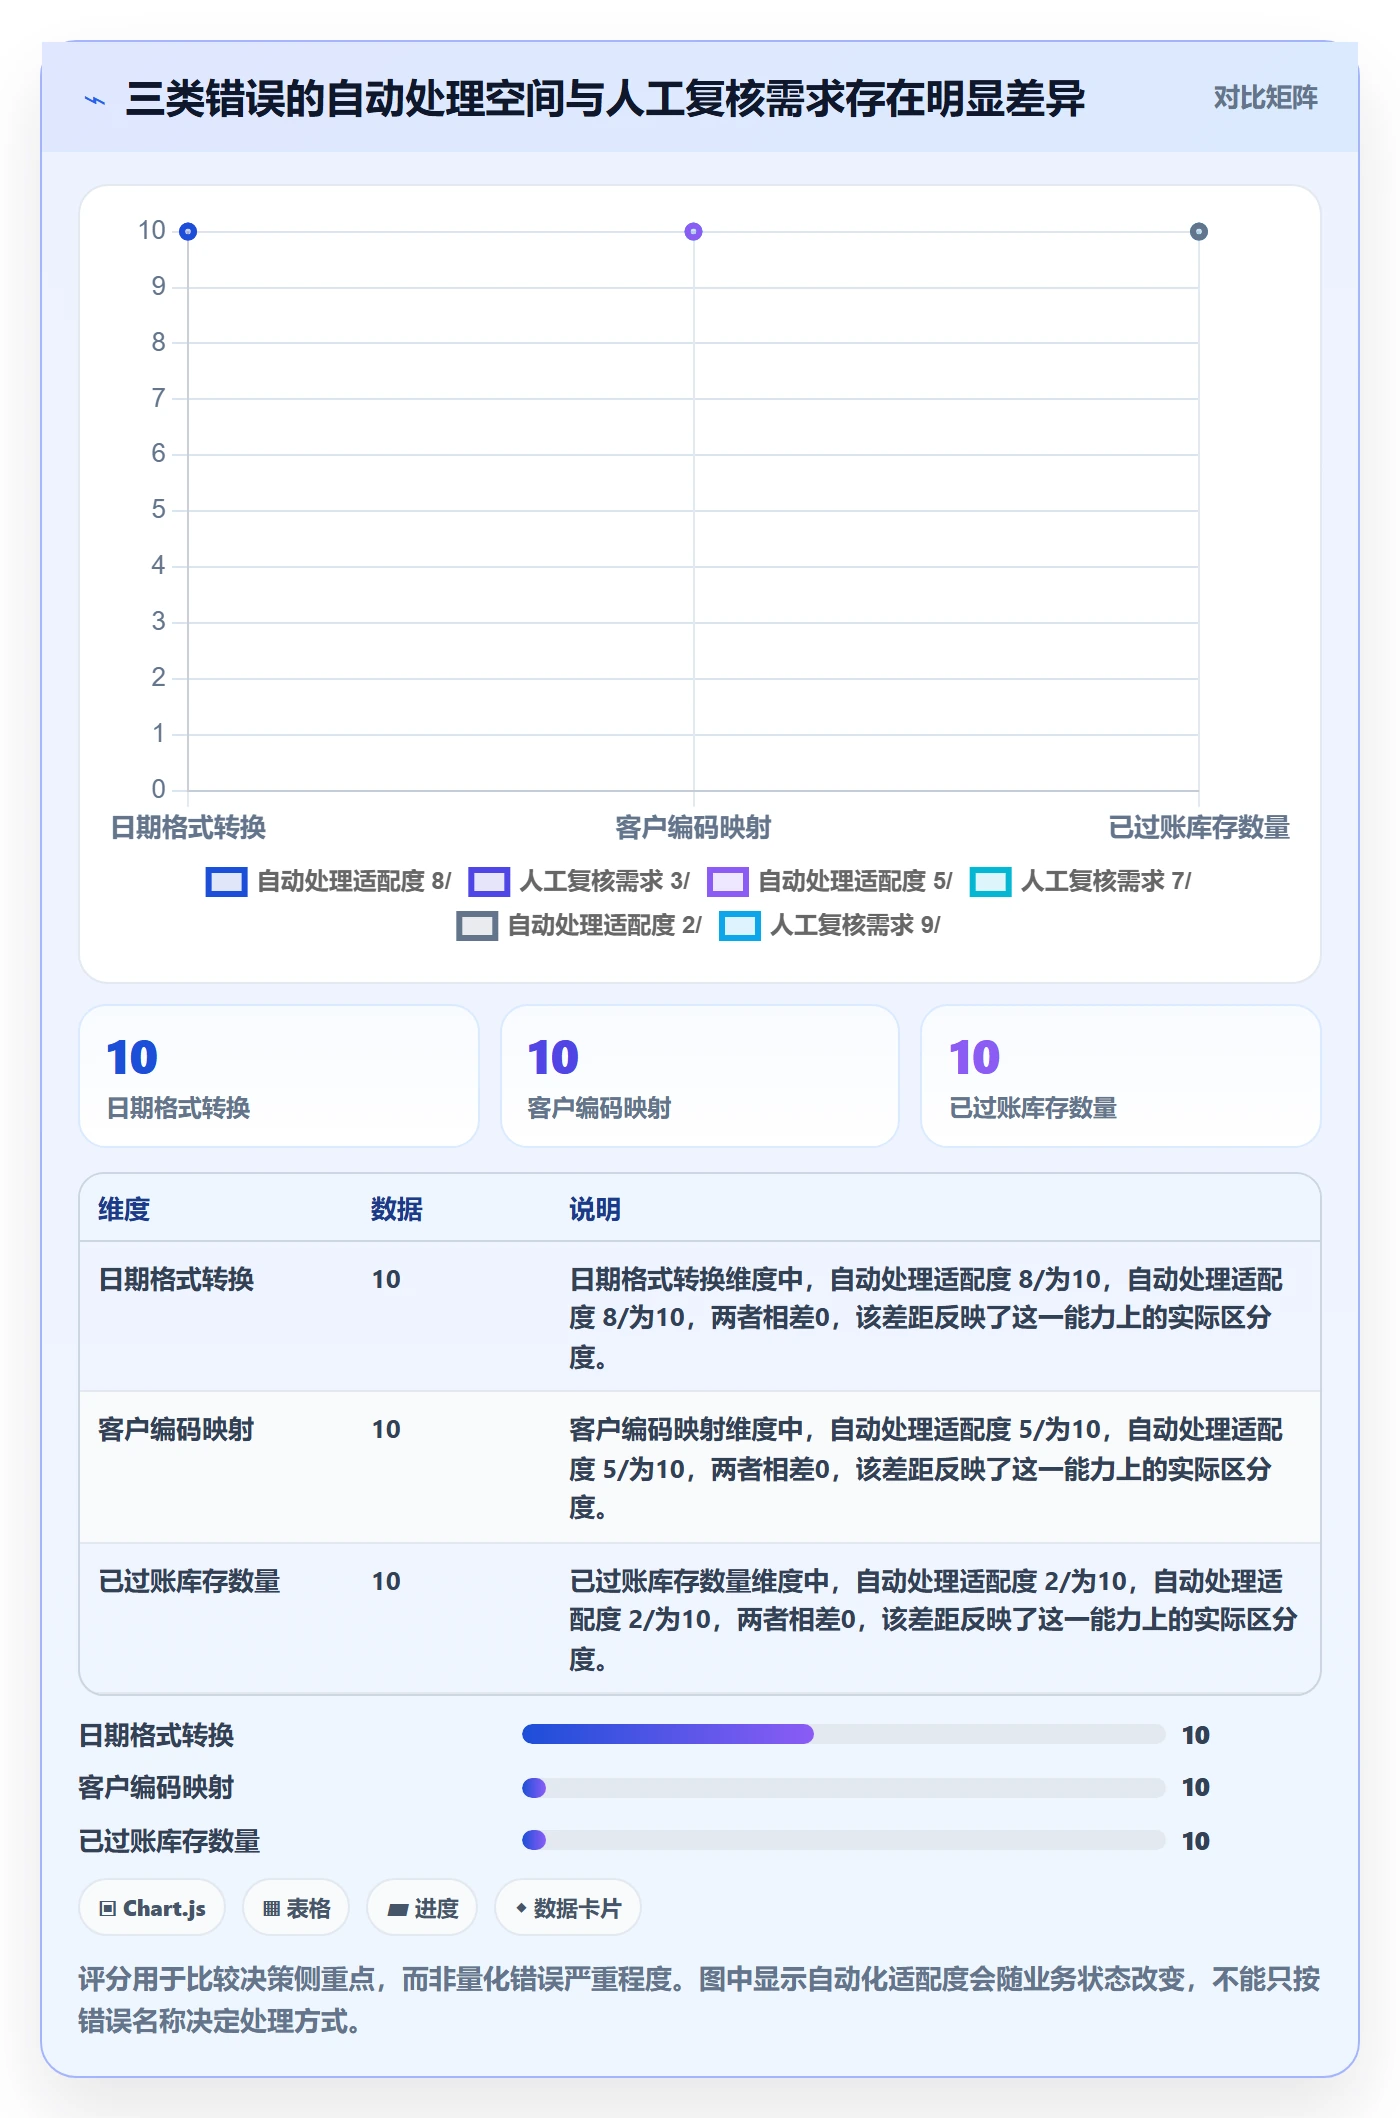
Task: Toggle legend swatch 人工复核需求 9/
Action: tap(740, 926)
